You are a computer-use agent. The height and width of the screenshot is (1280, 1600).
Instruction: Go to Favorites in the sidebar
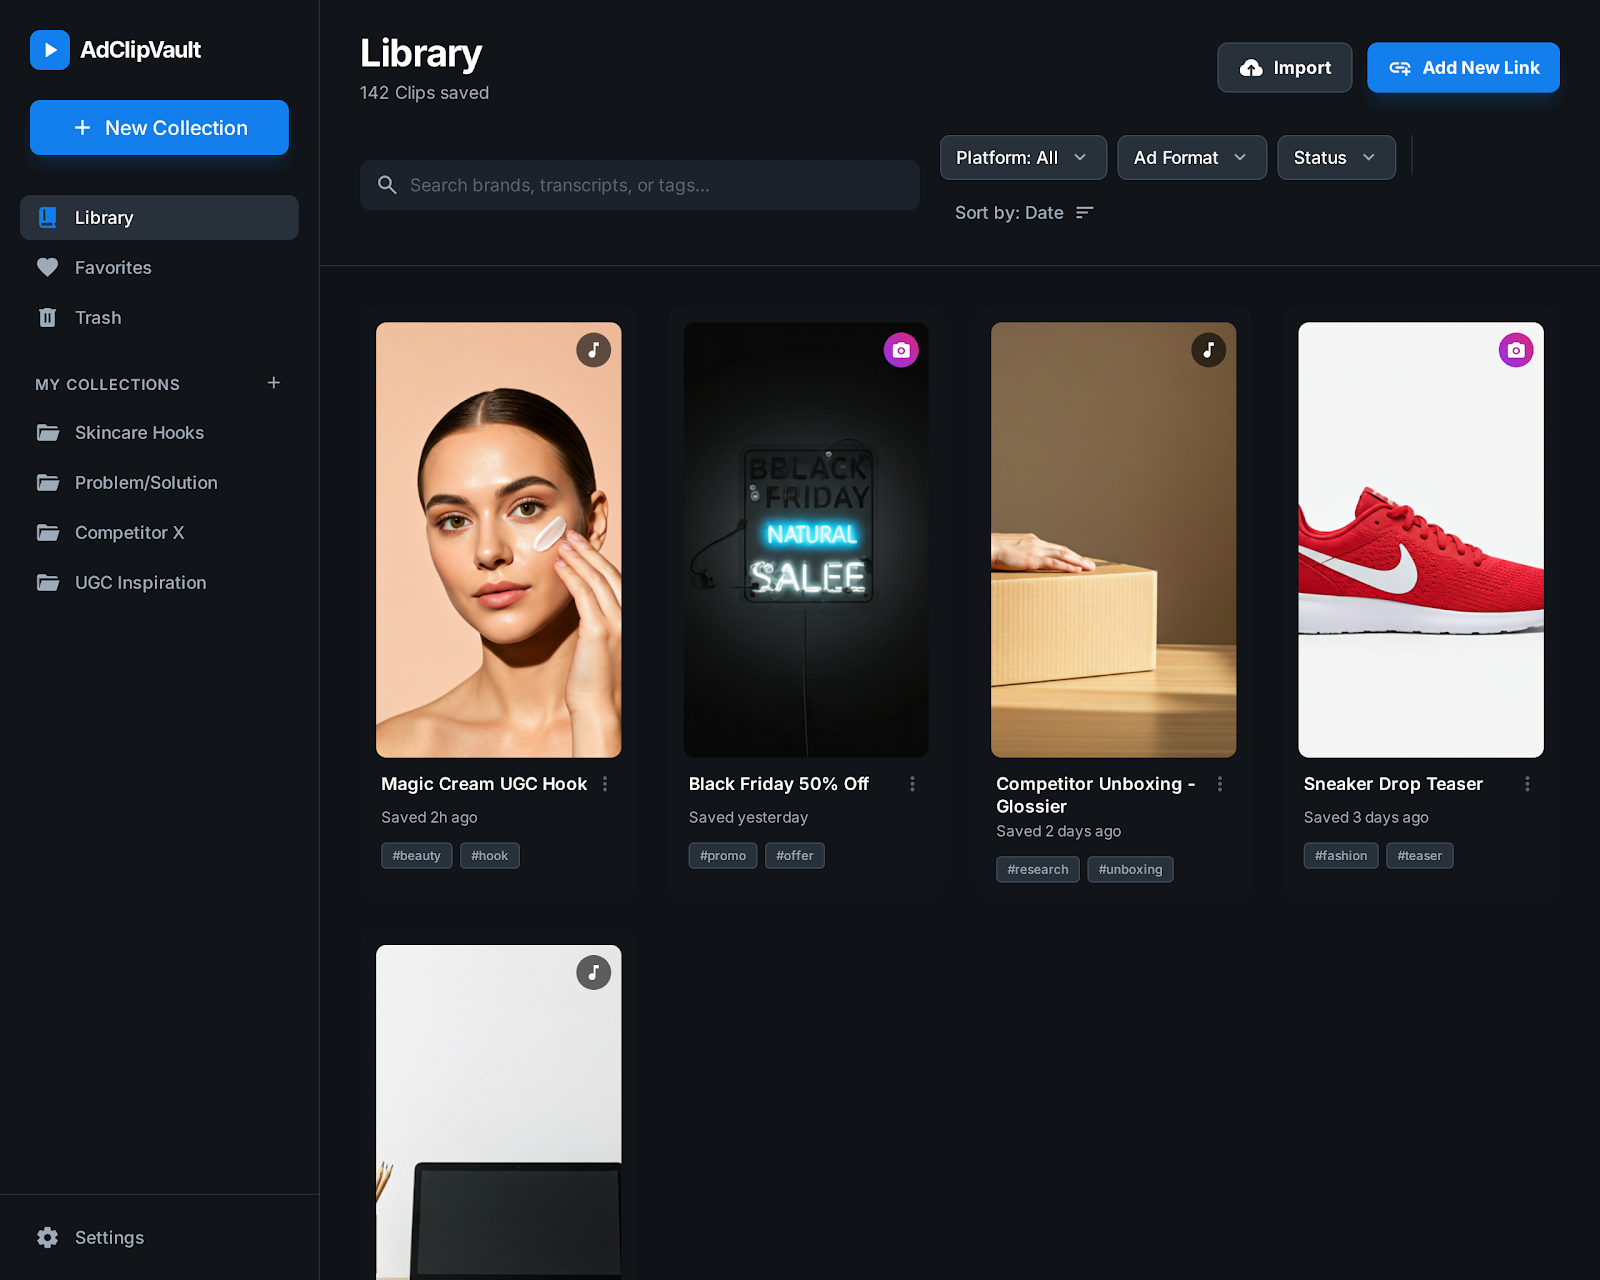(113, 268)
